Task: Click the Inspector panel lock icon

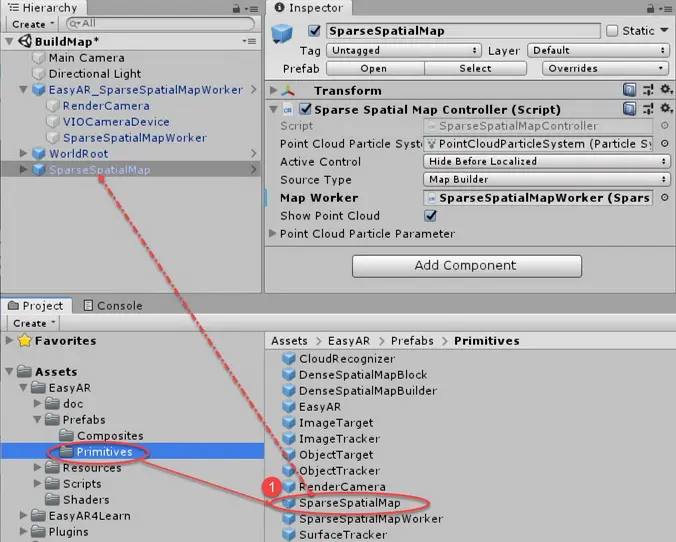Action: pyautogui.click(x=651, y=8)
